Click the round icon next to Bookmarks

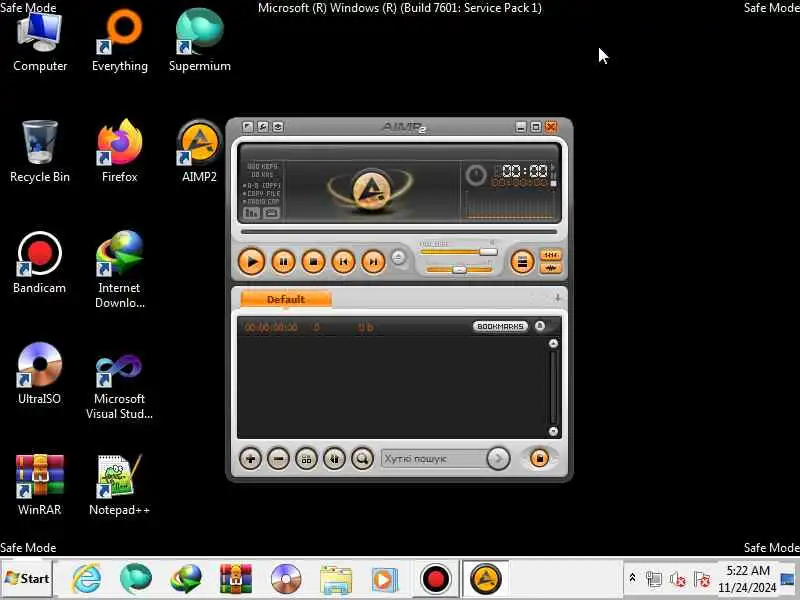(x=540, y=326)
